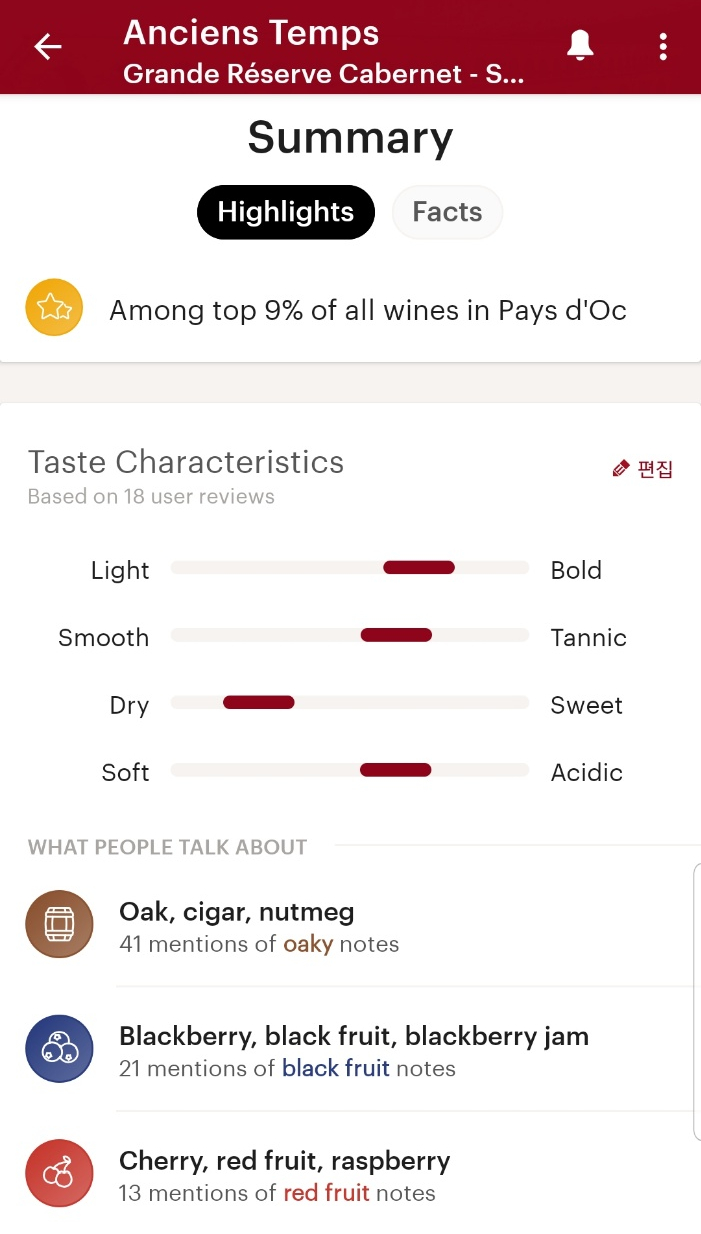
Task: Tap the oaky notes link
Action: pos(308,944)
